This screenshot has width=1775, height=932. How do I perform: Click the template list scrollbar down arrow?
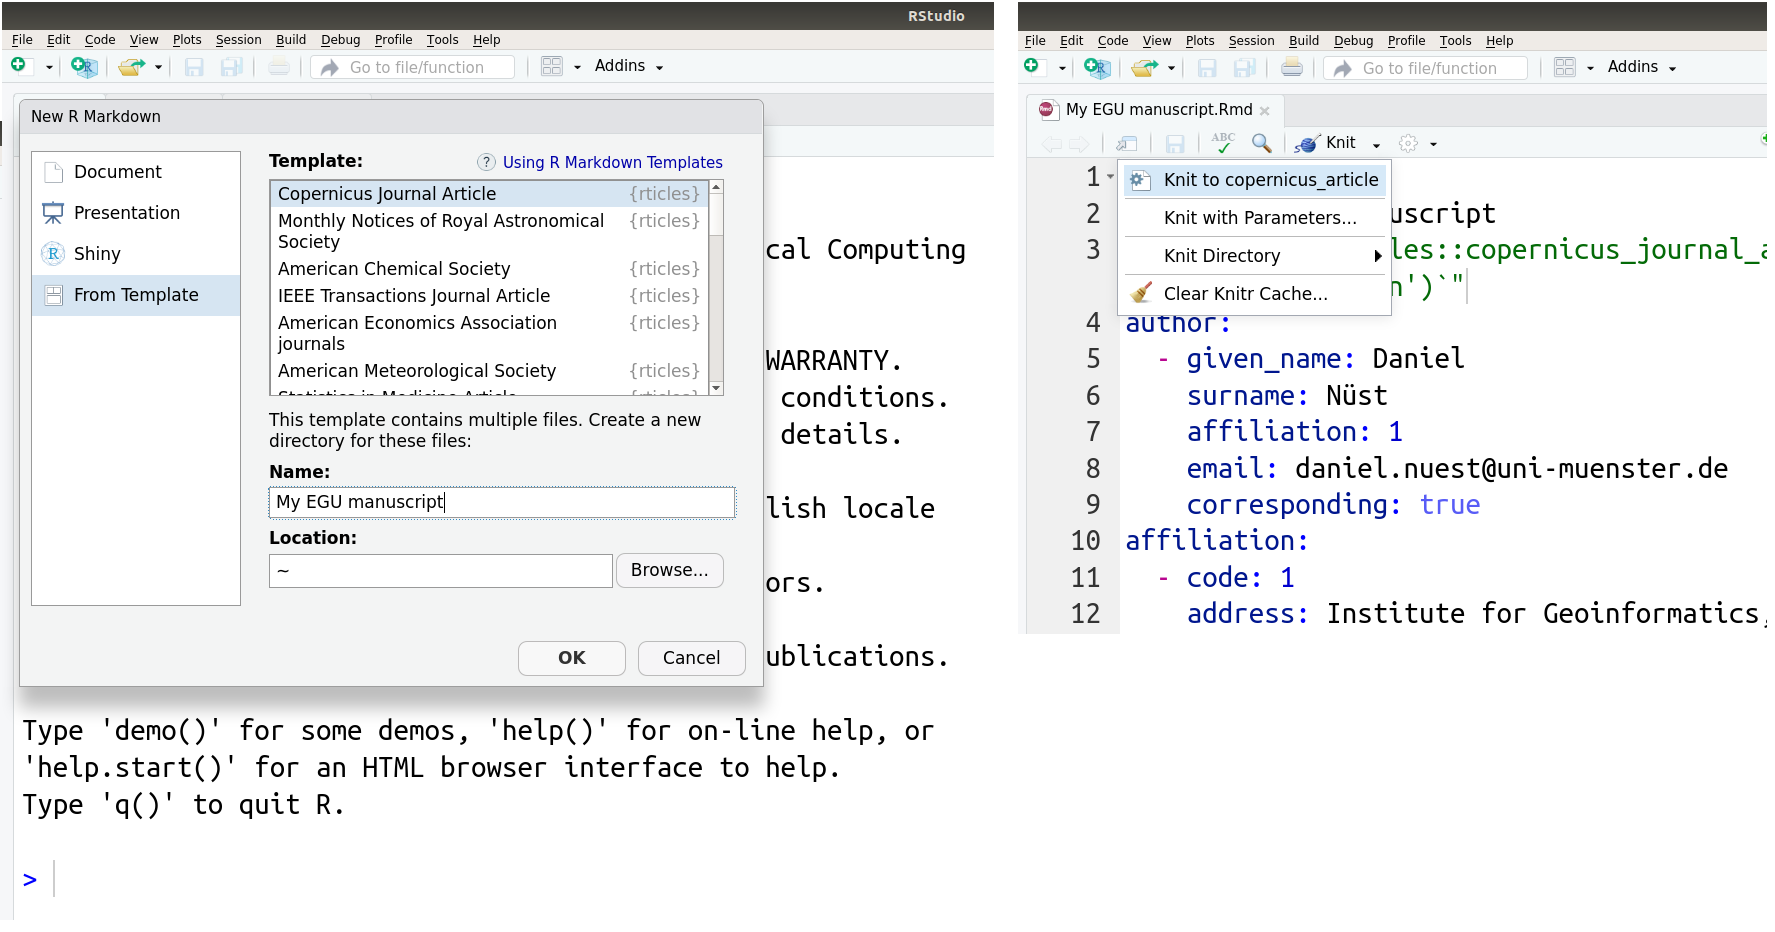(x=716, y=388)
